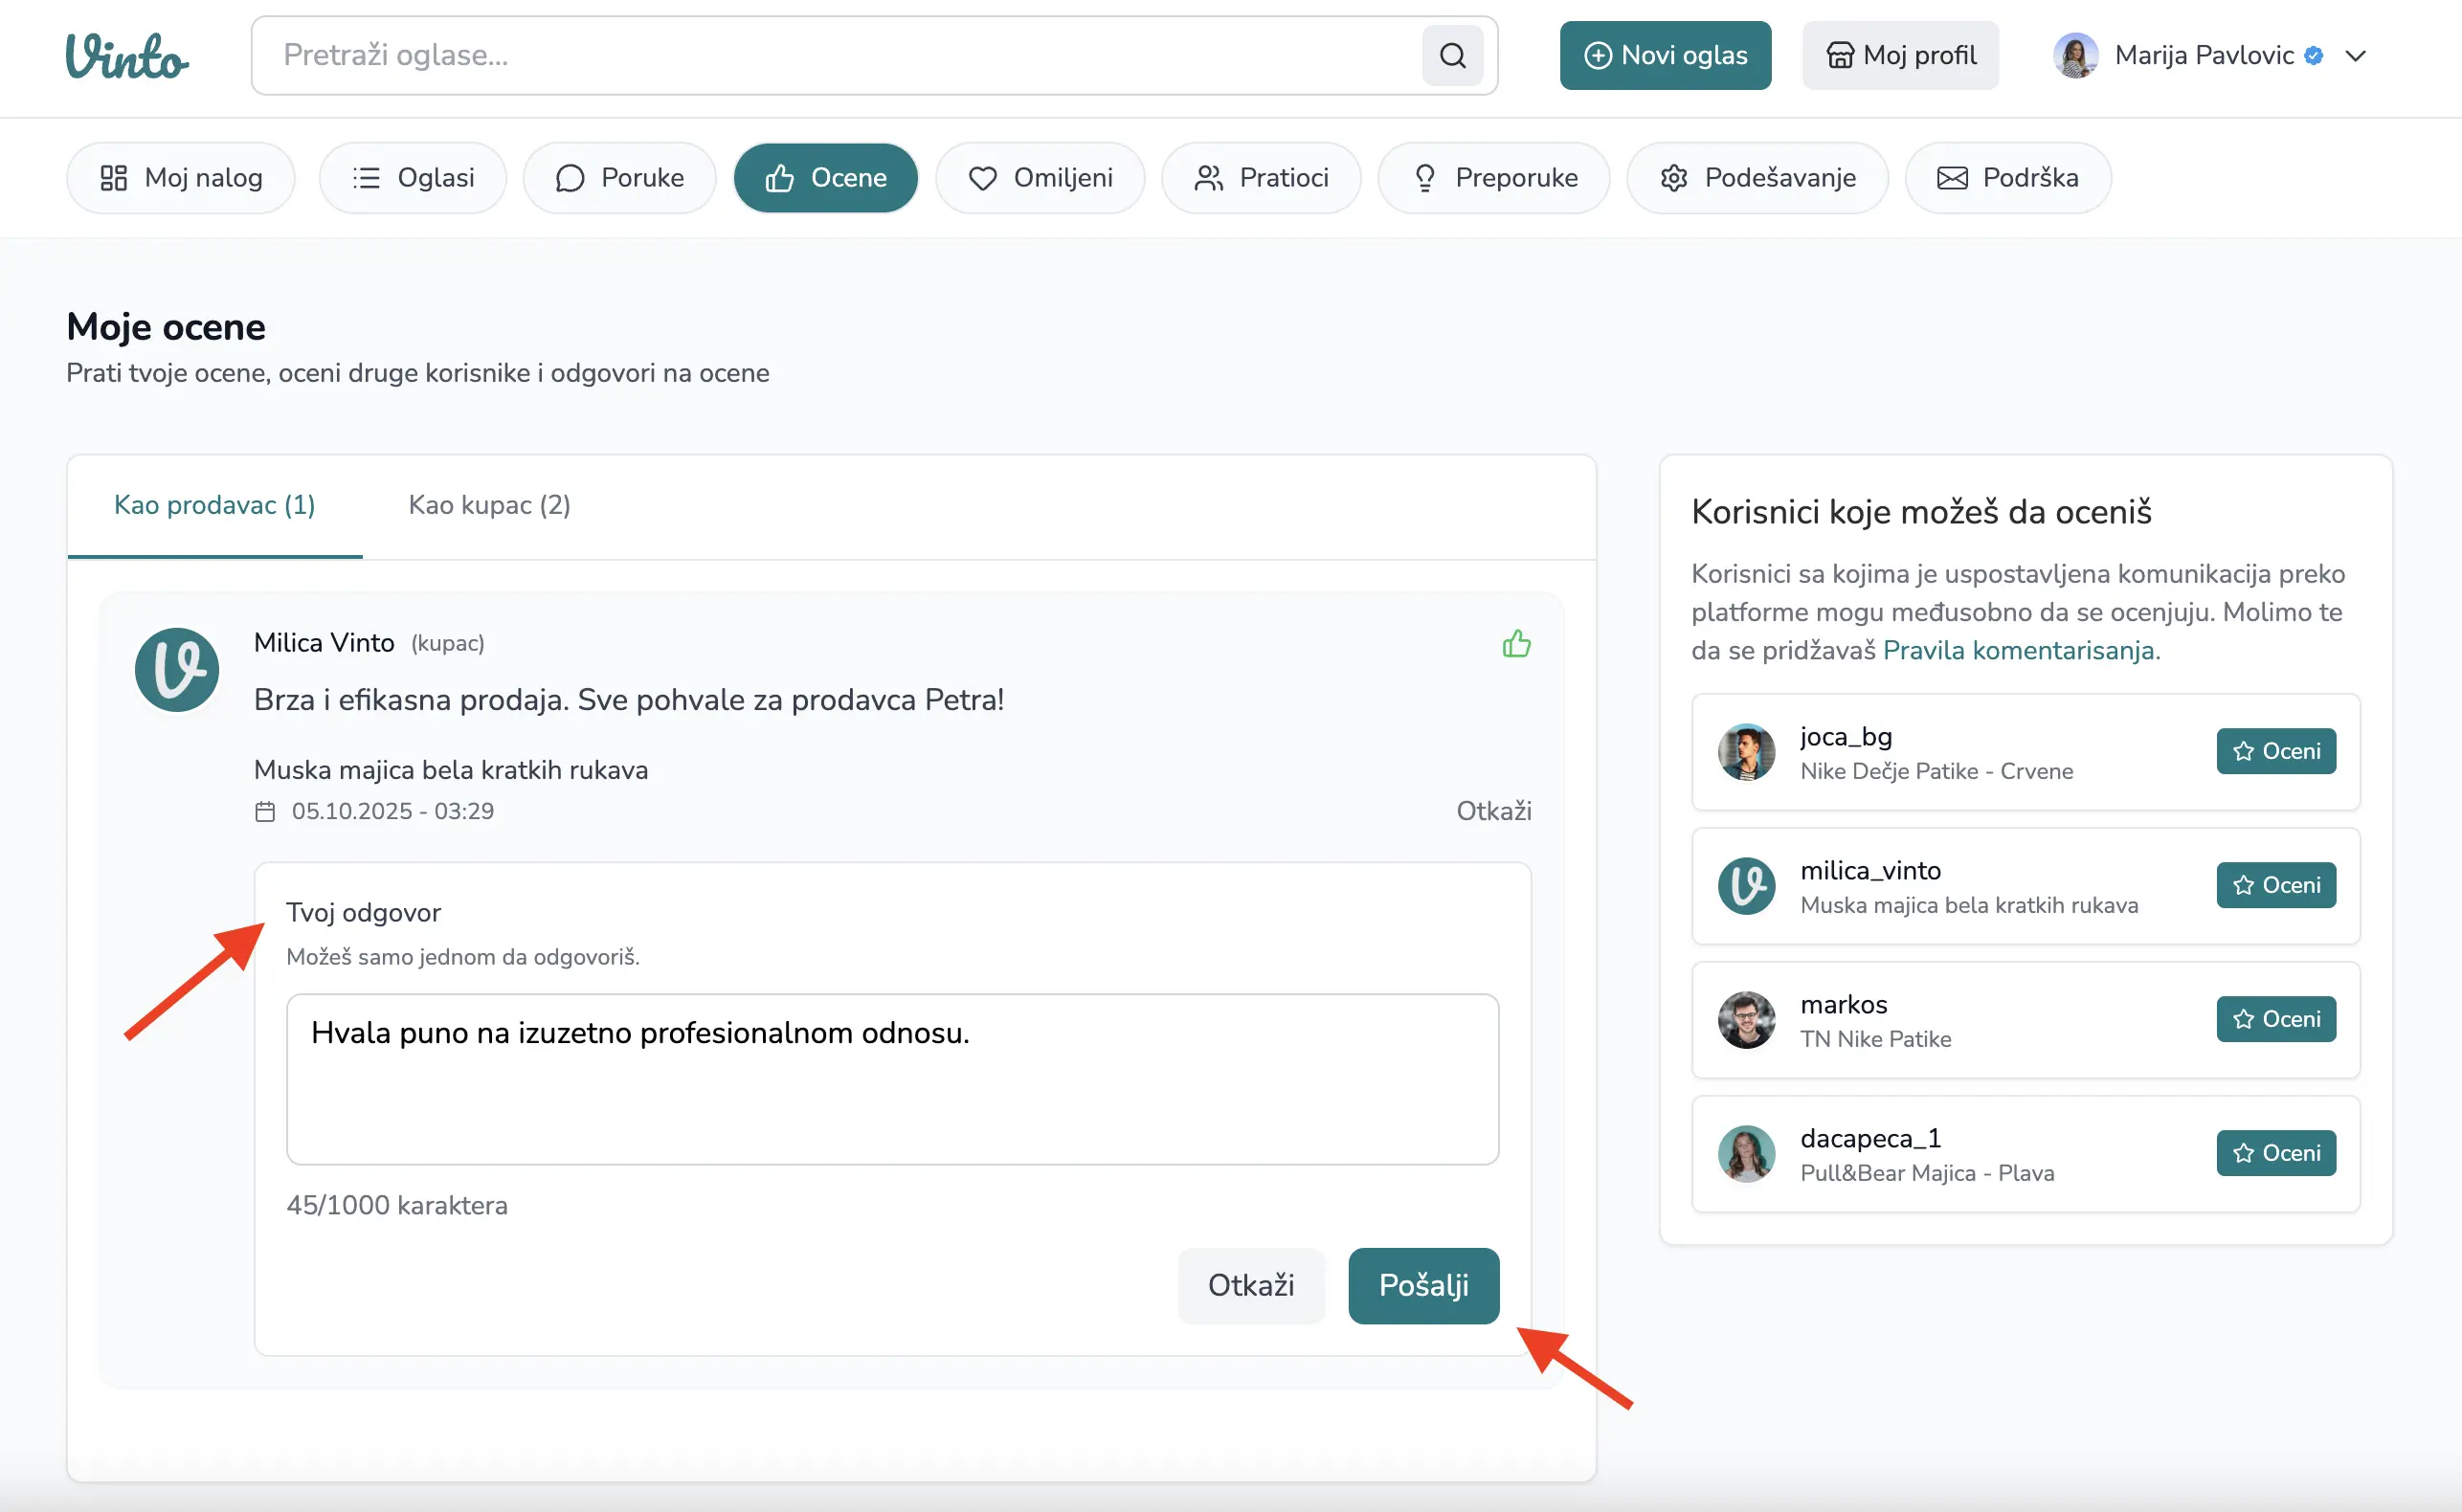The height and width of the screenshot is (1512, 2462).
Task: Rate user markos with the Oceni button
Action: (2275, 1019)
